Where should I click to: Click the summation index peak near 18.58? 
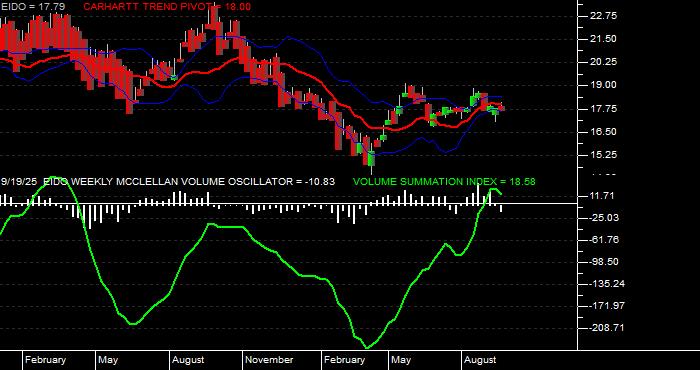494,190
